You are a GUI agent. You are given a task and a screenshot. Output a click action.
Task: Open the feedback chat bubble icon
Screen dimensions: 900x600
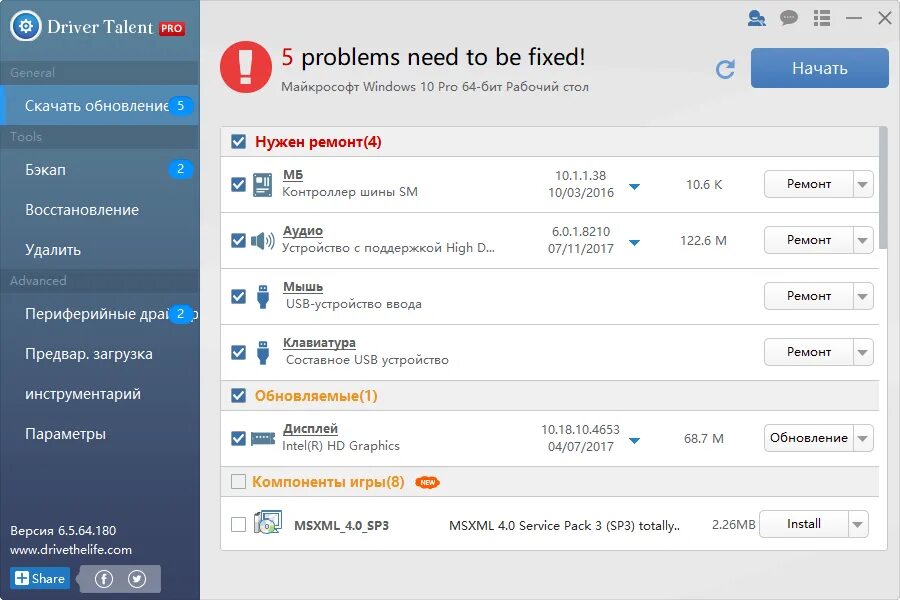(x=789, y=18)
